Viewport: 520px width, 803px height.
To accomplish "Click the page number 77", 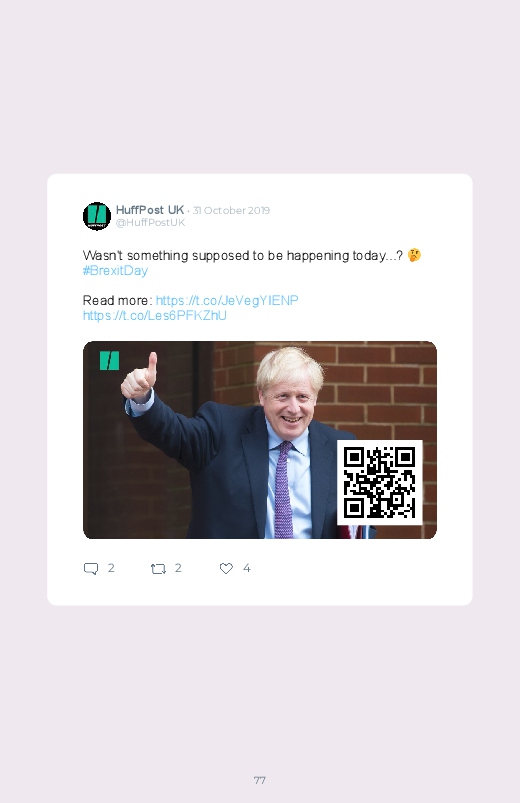I will 260,780.
